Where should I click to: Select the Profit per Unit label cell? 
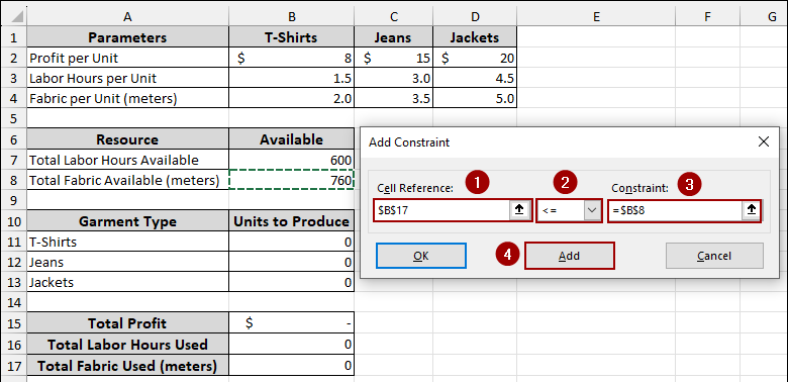tap(128, 58)
